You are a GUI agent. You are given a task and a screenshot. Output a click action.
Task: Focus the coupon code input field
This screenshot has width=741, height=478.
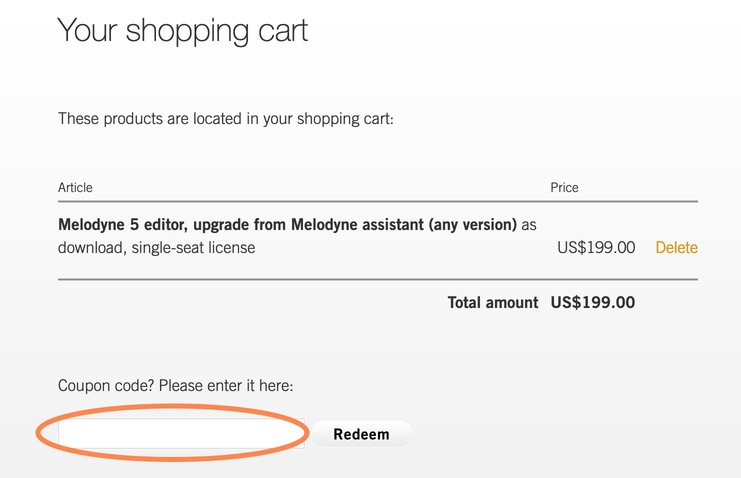pos(181,434)
